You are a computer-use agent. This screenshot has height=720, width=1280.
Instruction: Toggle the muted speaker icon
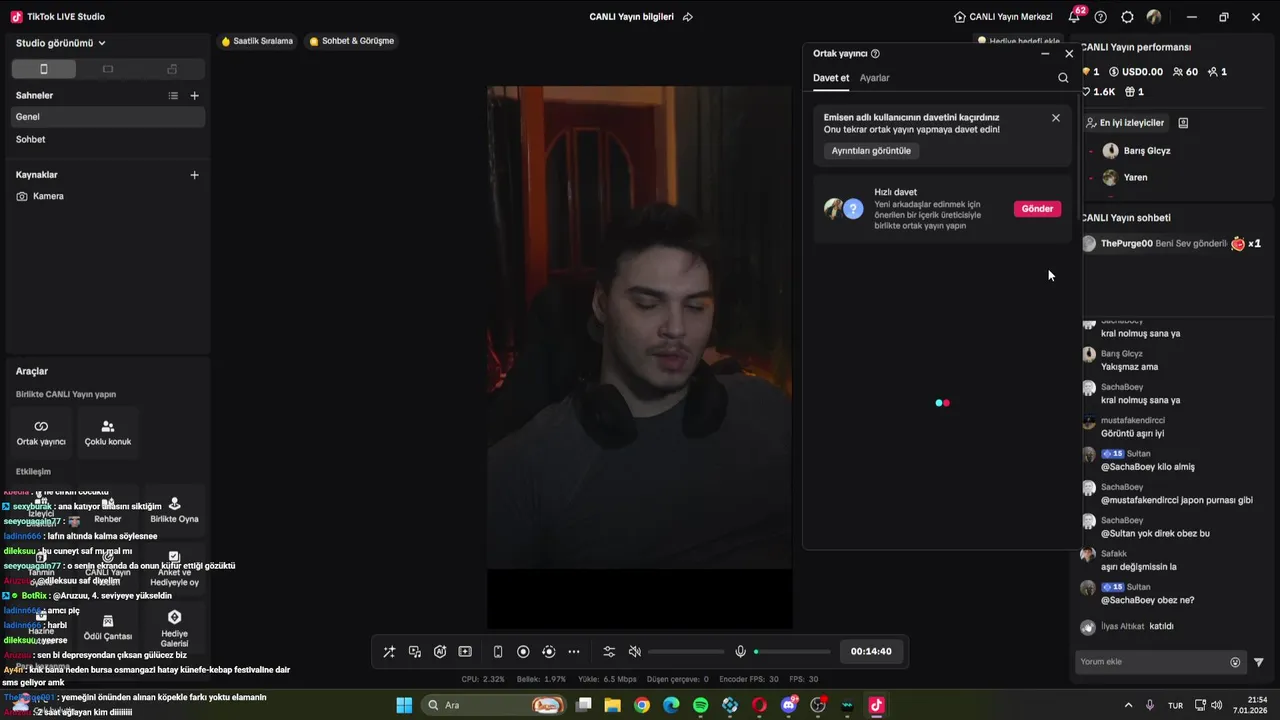634,652
